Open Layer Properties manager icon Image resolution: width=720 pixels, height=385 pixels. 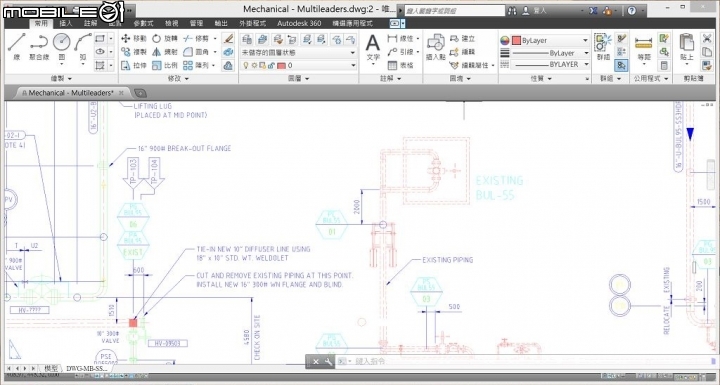click(x=247, y=40)
